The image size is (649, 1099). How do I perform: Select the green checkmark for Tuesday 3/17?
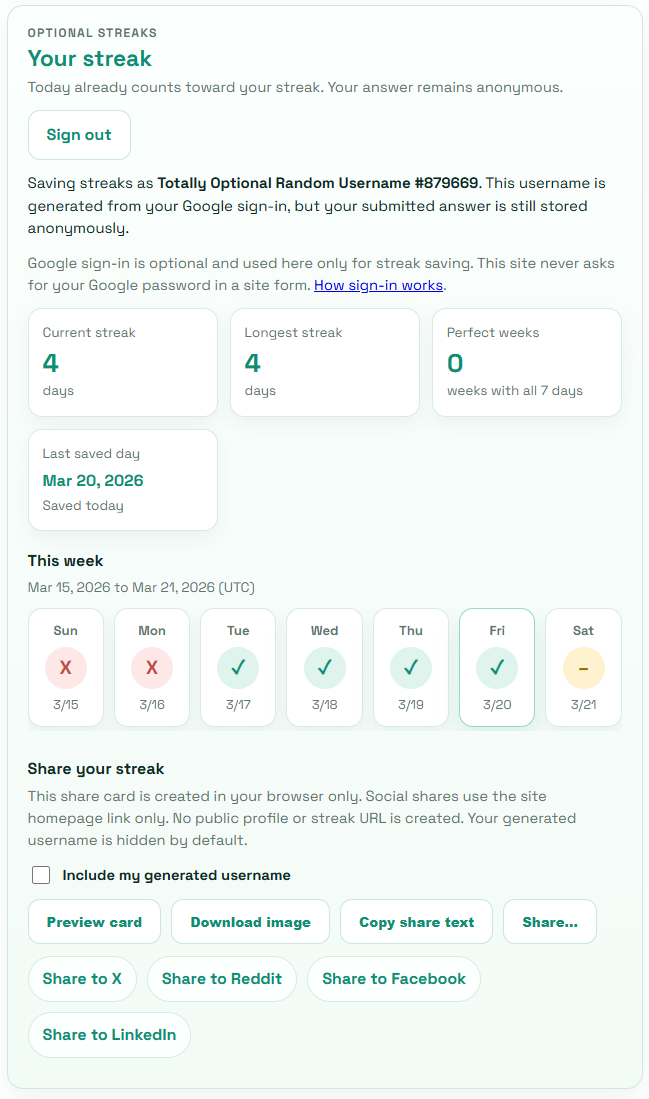[x=238, y=668]
